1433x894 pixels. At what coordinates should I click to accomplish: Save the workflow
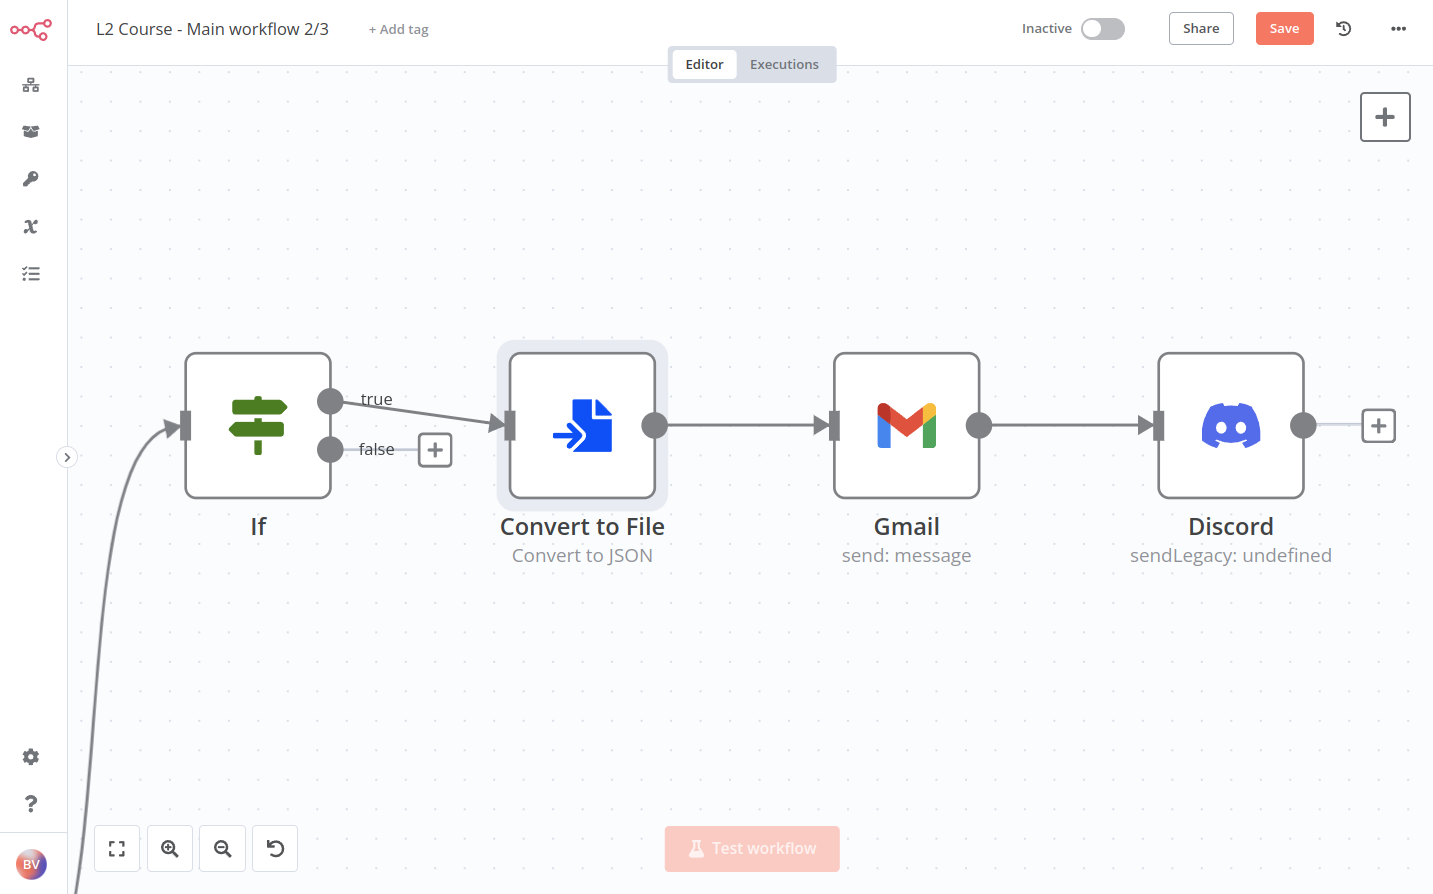1284,28
